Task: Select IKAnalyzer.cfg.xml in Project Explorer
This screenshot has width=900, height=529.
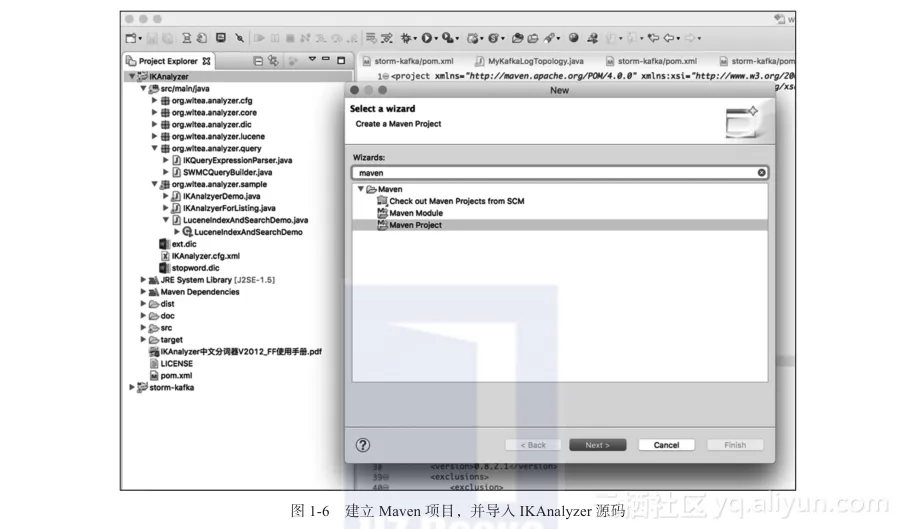Action: click(x=205, y=256)
